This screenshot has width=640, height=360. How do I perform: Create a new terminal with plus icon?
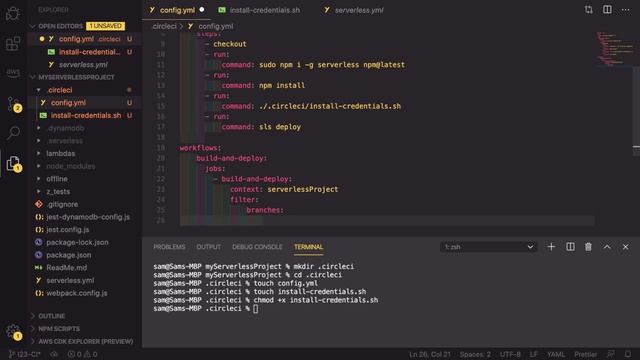551,247
